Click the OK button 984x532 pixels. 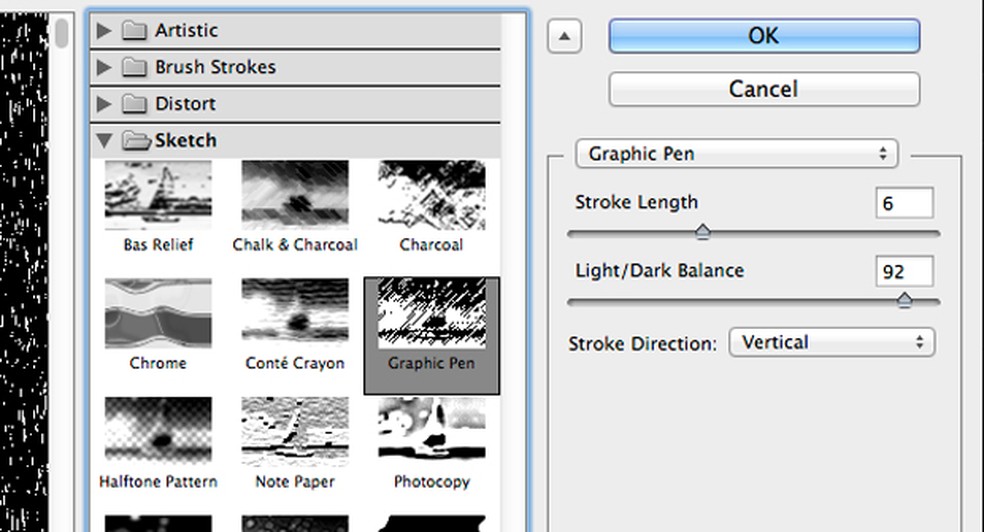click(x=763, y=36)
